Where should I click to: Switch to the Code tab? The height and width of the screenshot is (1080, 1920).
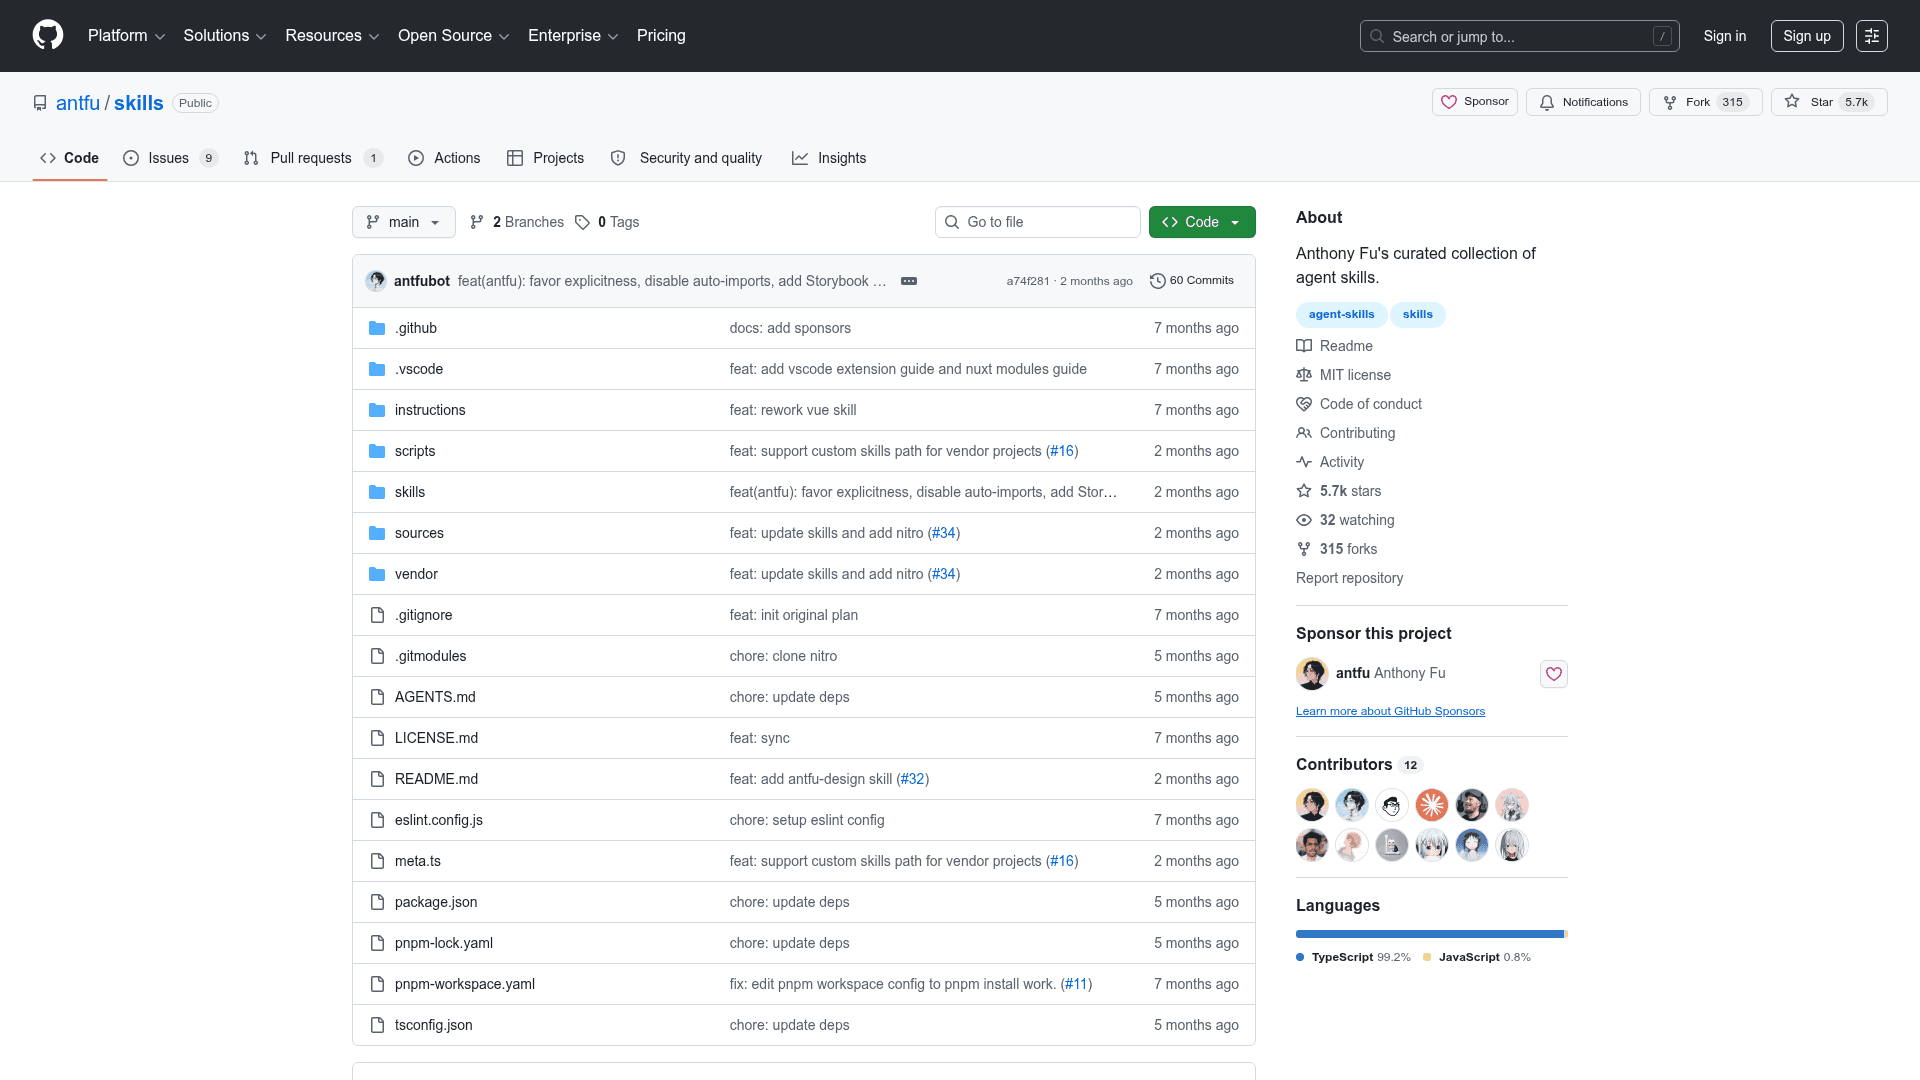coord(70,158)
